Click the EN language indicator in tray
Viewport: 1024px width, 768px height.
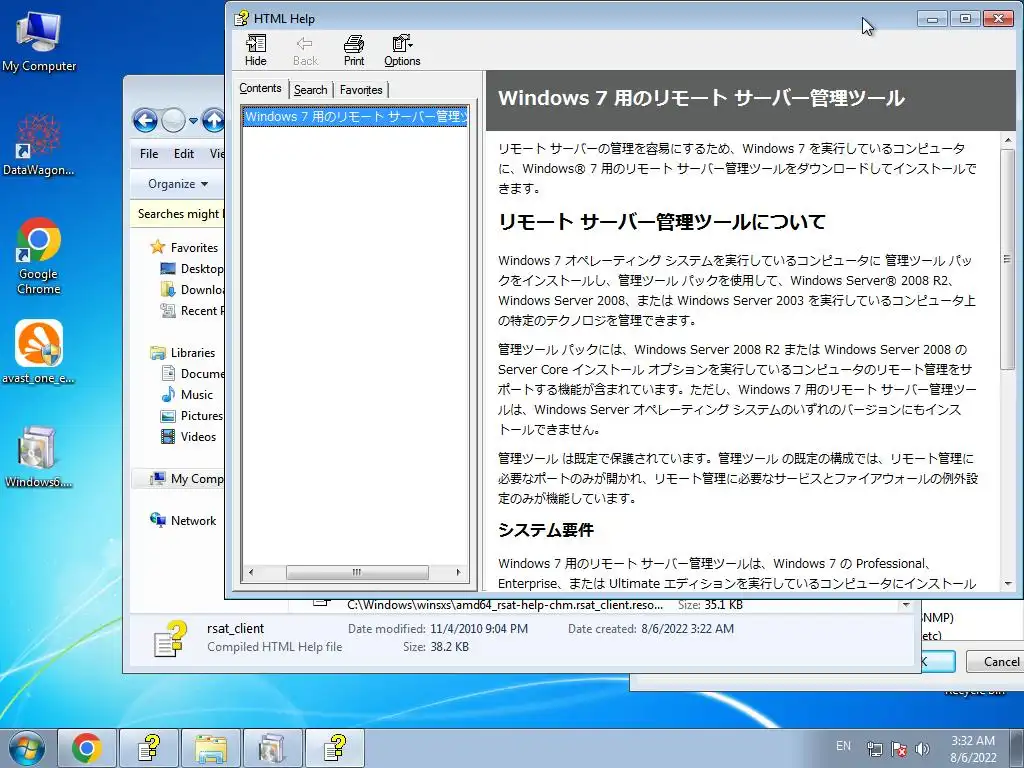(x=843, y=746)
